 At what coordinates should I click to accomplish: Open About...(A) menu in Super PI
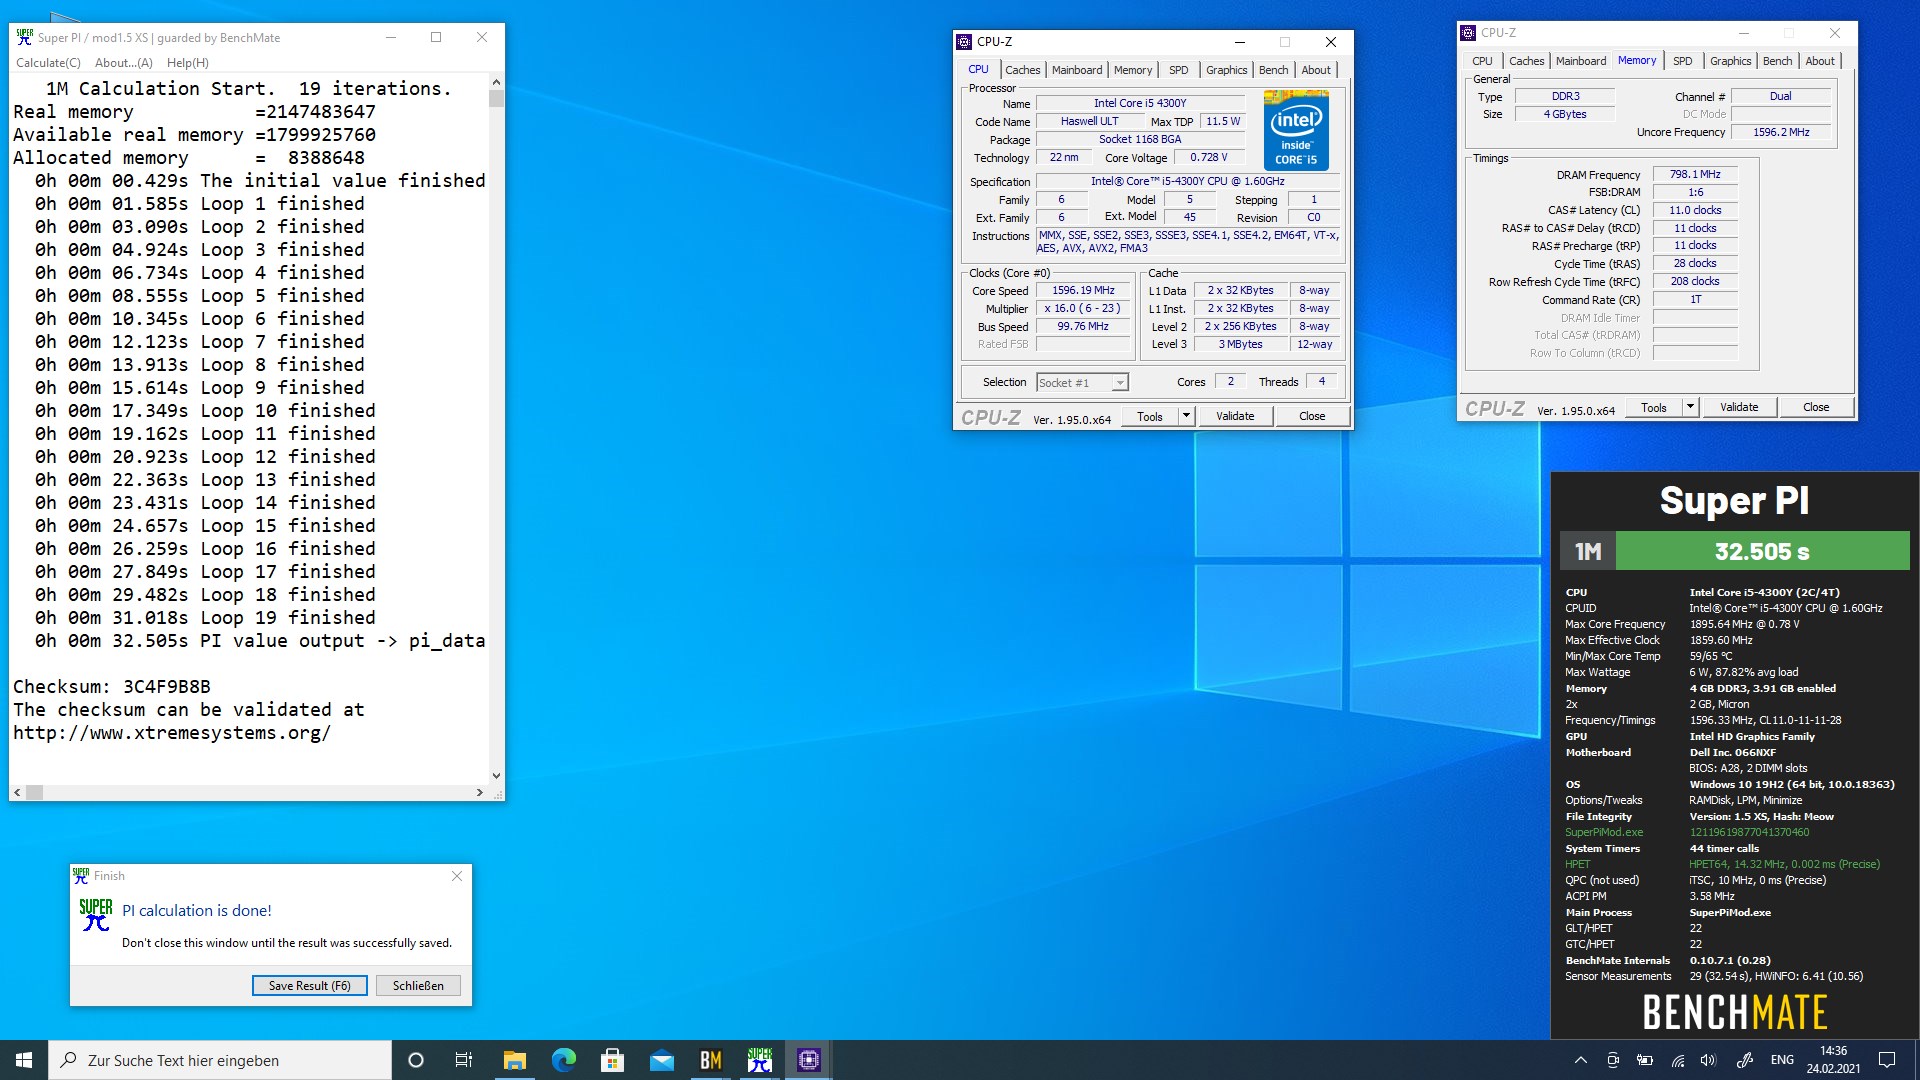(124, 62)
